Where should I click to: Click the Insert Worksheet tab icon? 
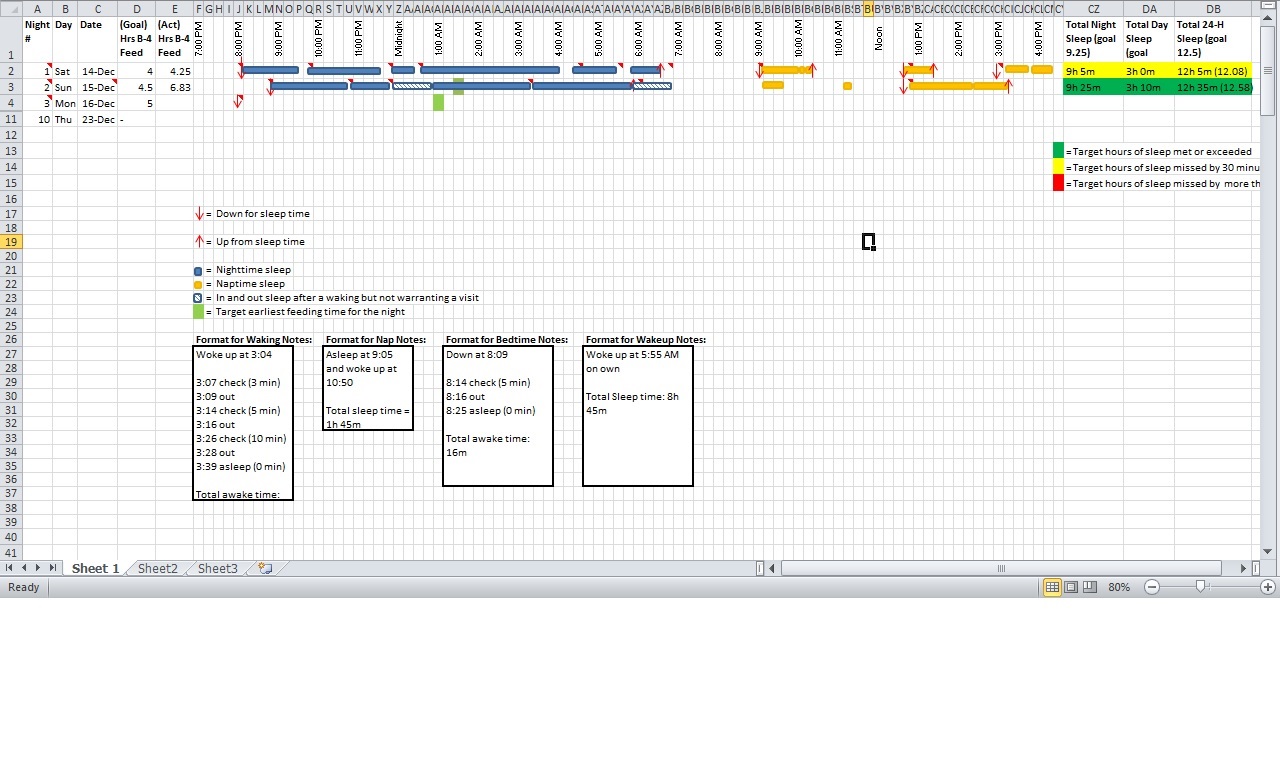point(265,568)
